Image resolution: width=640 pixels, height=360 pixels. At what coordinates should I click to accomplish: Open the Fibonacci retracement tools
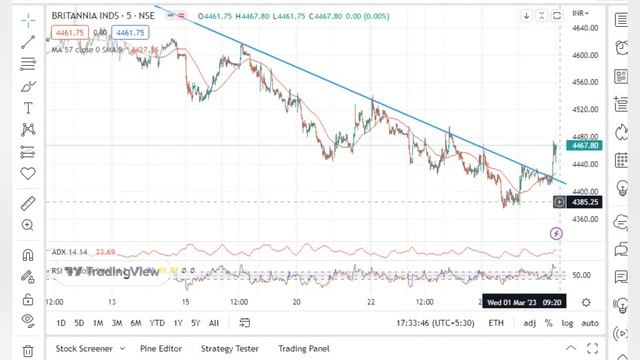pyautogui.click(x=28, y=64)
